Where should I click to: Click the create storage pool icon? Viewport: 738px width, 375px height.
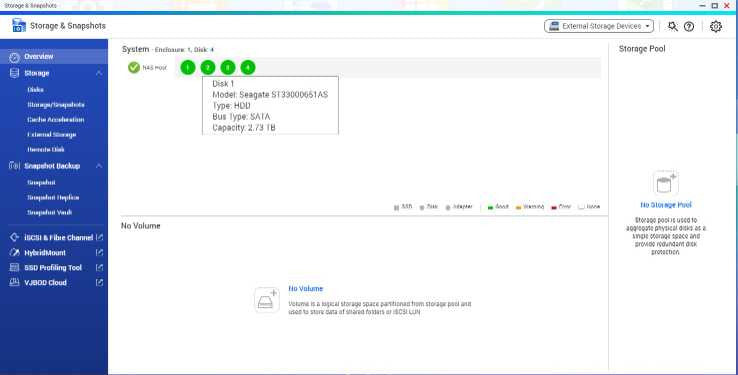coord(666,183)
